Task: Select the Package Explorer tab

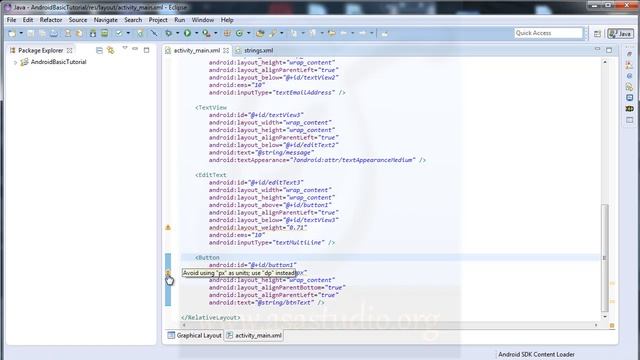Action: (x=40, y=50)
